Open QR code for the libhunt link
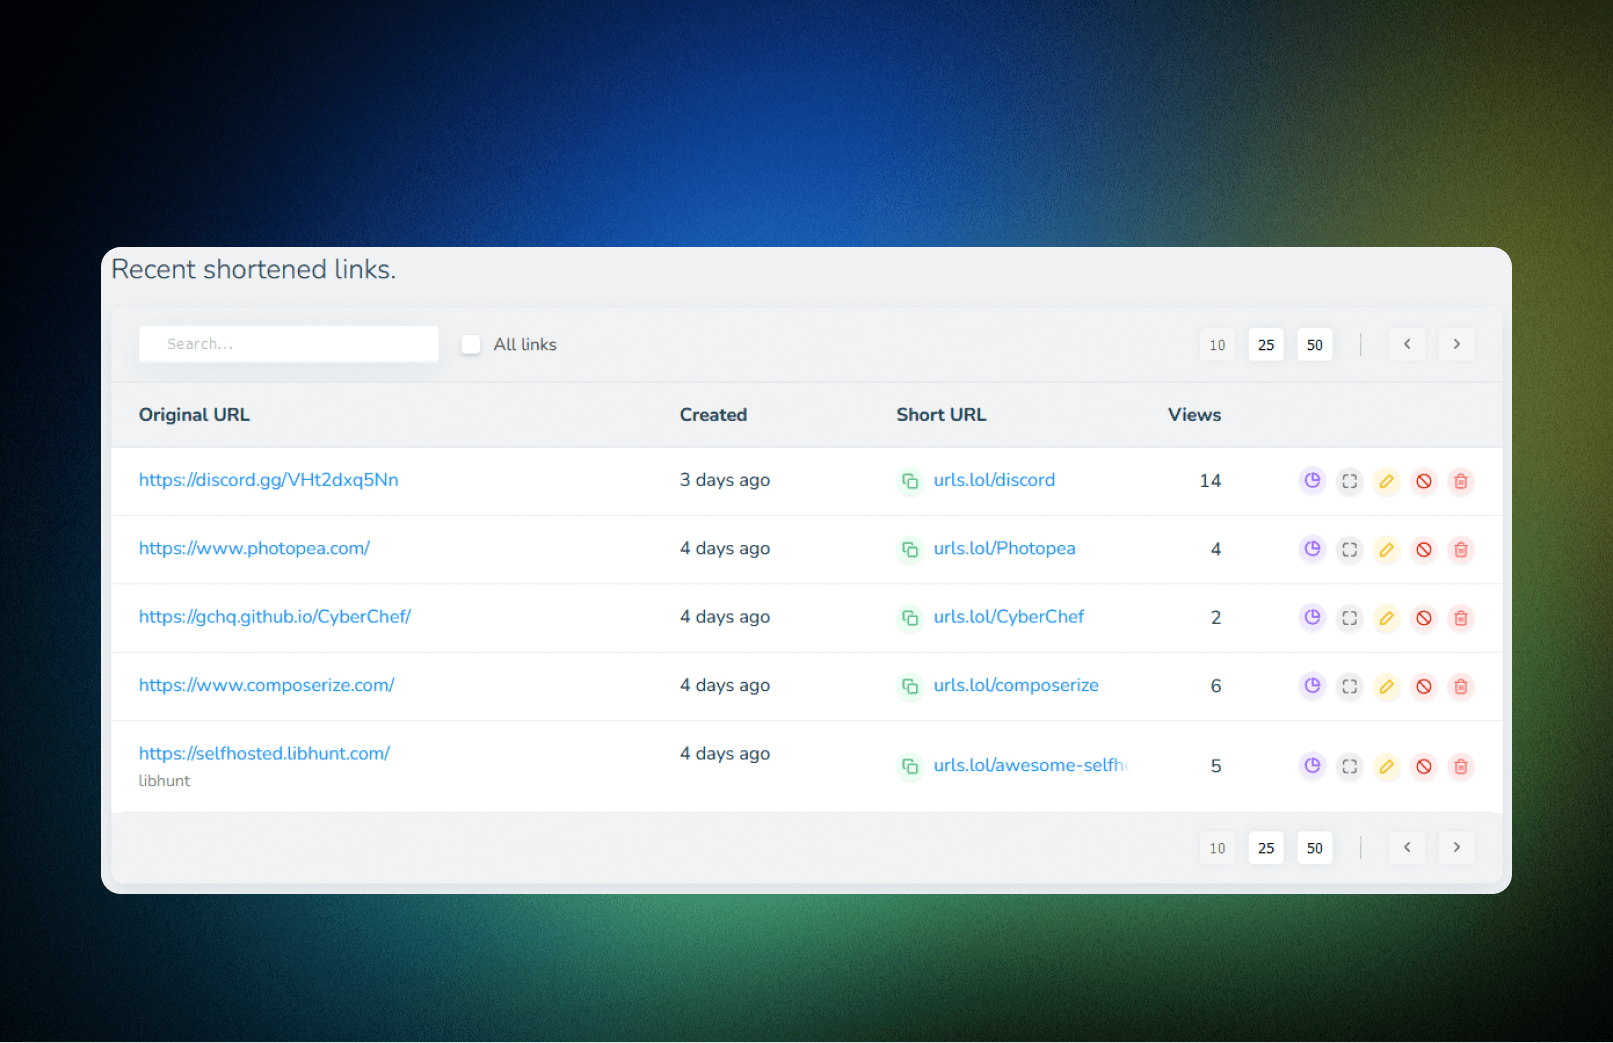This screenshot has width=1613, height=1043. (x=1349, y=766)
